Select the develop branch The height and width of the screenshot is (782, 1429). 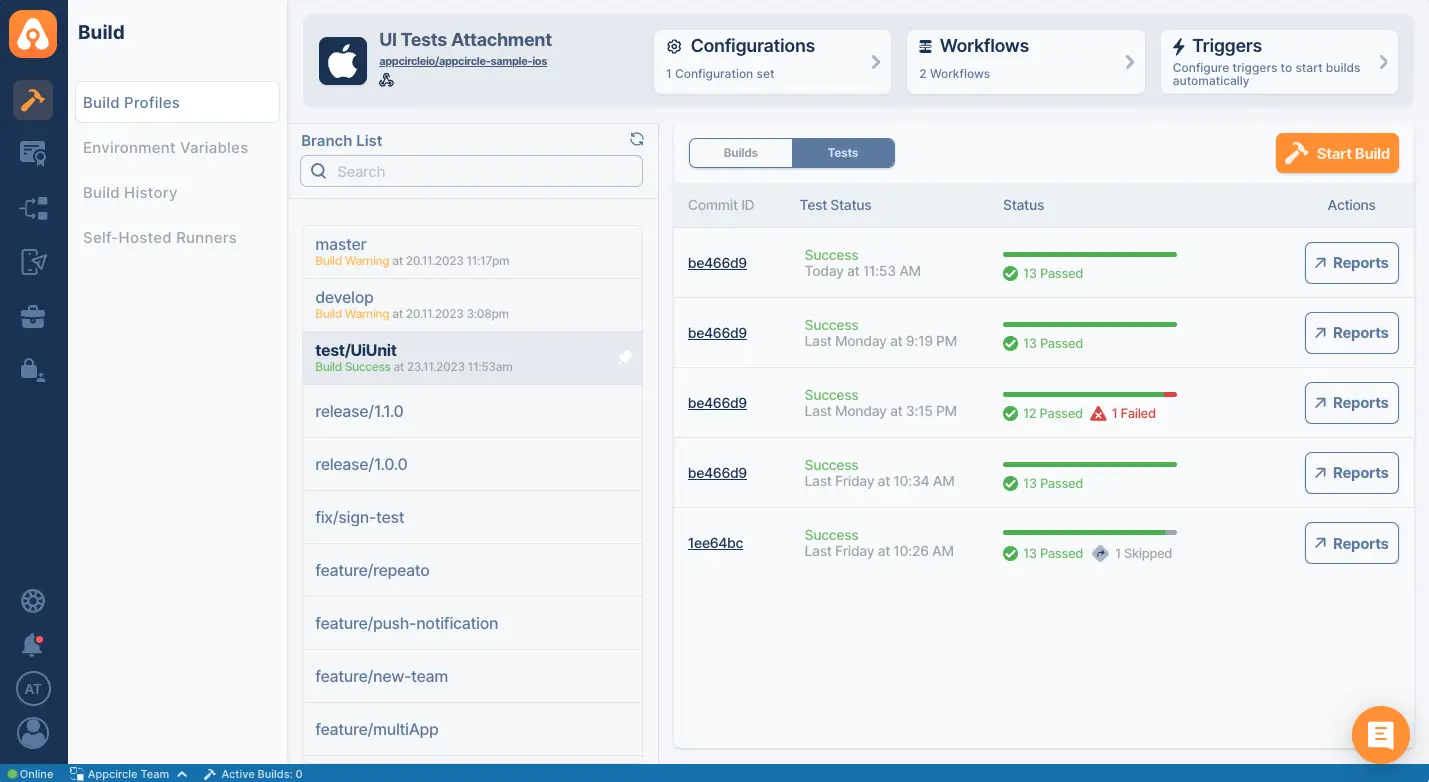[472, 305]
